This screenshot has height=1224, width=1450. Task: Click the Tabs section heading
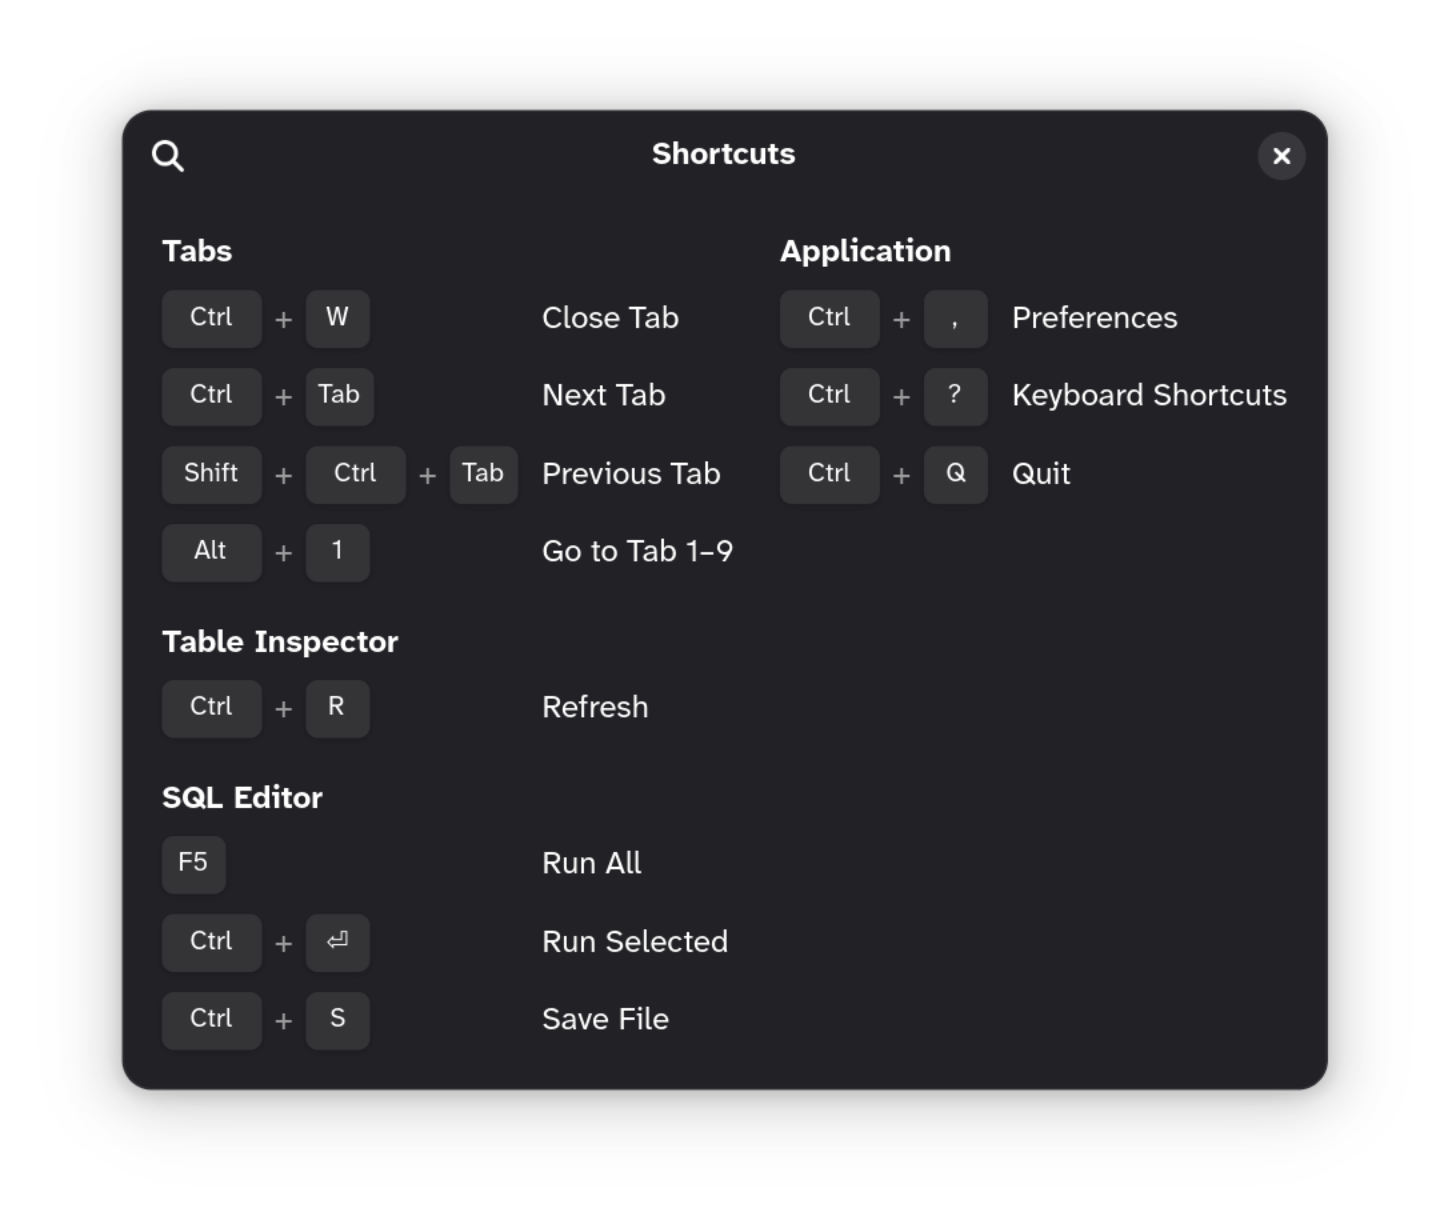point(196,251)
